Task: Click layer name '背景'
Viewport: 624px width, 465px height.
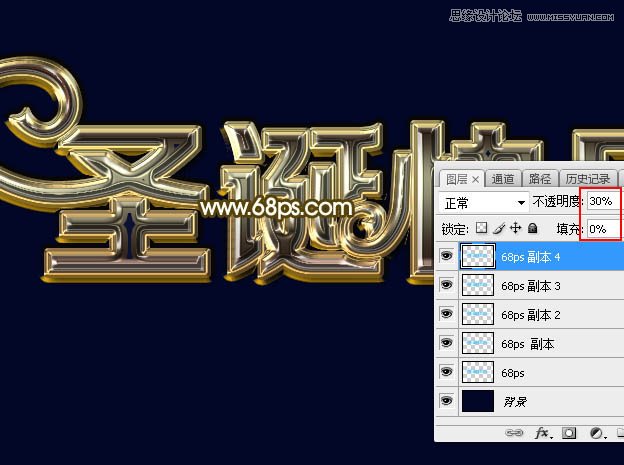Action: tap(515, 402)
